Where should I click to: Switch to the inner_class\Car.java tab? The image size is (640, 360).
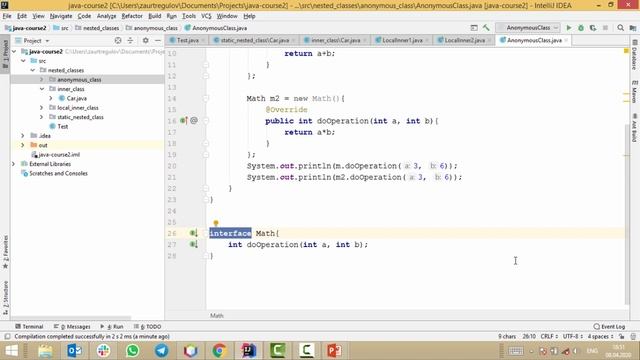336,40
